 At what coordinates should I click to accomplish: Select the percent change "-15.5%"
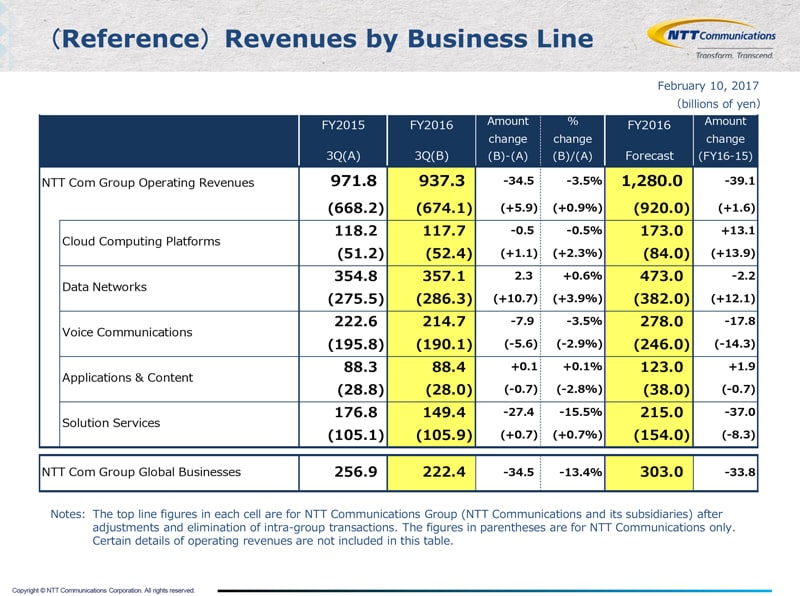click(x=581, y=412)
